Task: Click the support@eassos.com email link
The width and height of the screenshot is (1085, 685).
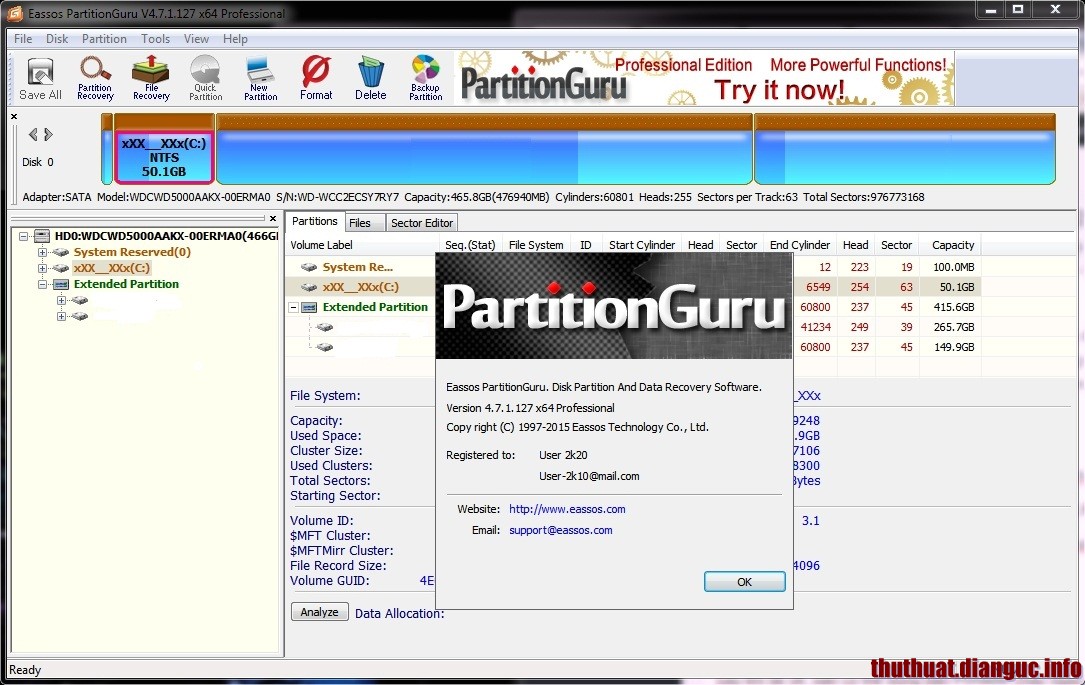Action: 560,531
